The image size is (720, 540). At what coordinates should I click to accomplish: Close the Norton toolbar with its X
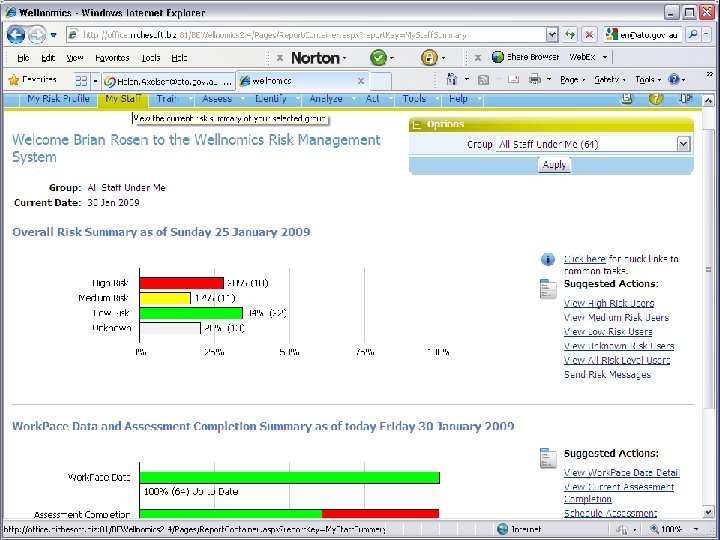coord(279,58)
